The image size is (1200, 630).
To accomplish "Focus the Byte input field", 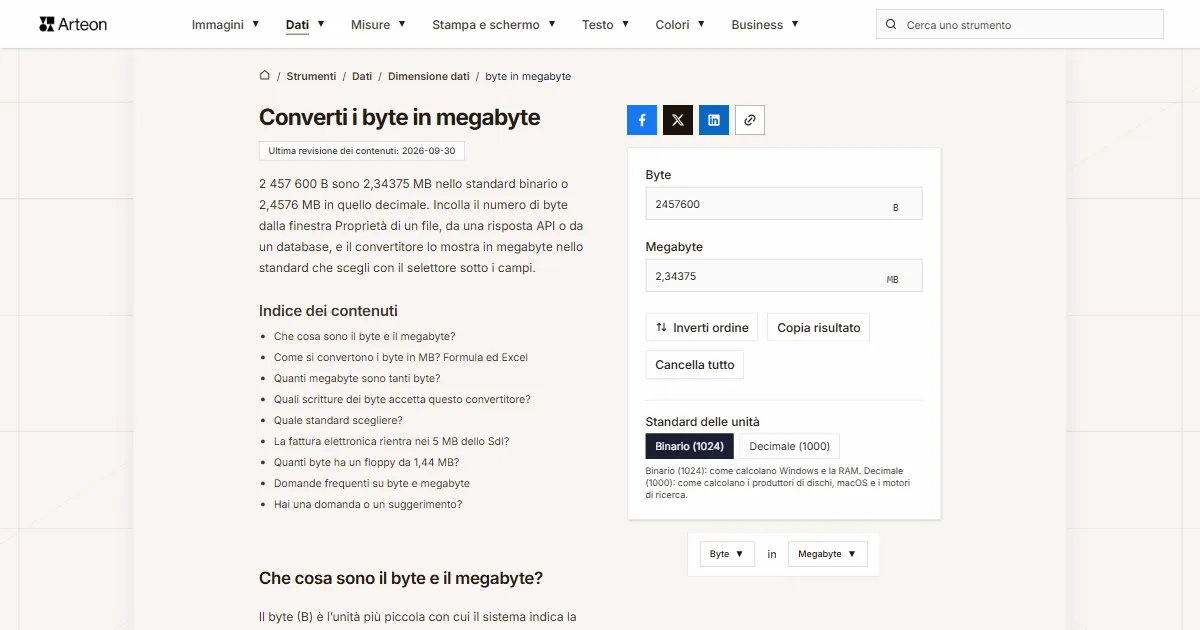I will 784,204.
